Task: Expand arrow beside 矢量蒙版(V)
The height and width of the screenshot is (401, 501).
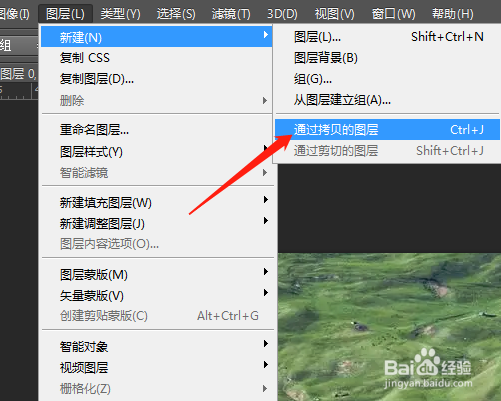Action: coord(265,293)
